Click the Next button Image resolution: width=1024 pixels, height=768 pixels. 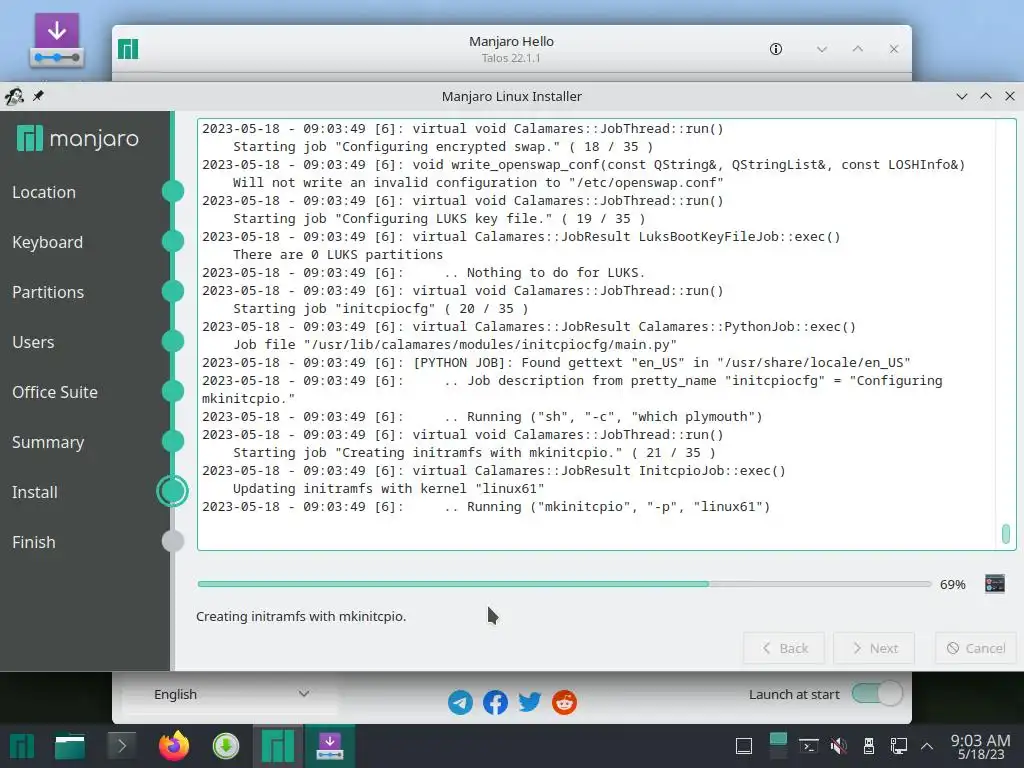pos(874,648)
